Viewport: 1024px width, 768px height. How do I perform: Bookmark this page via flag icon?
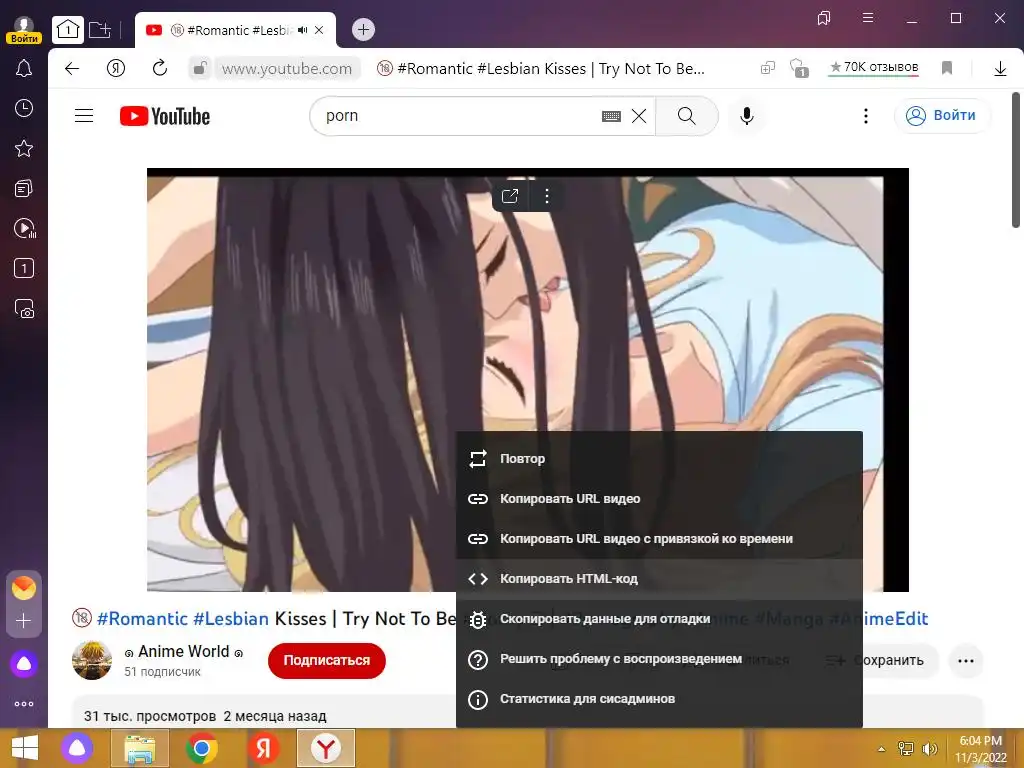click(947, 68)
